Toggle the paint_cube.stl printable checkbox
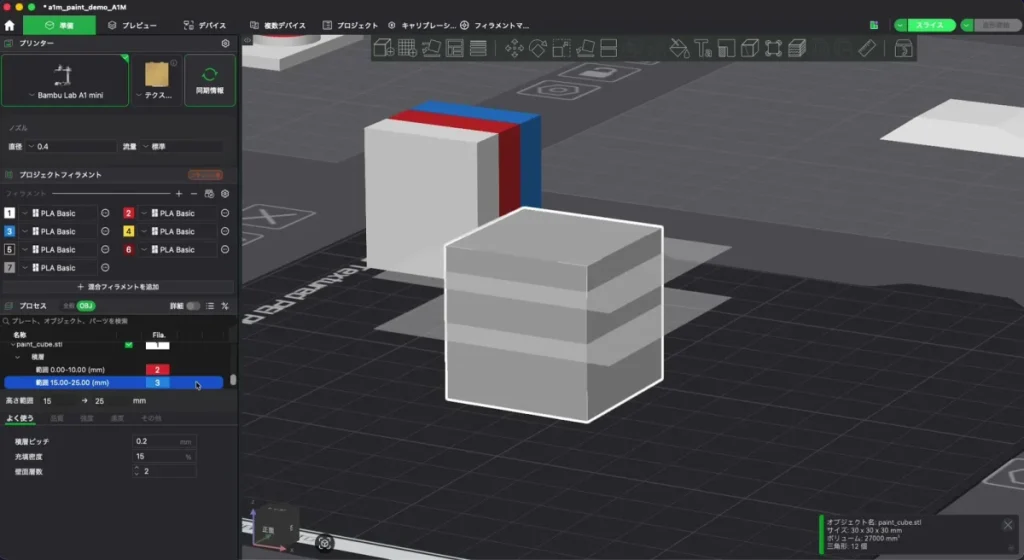 129,345
